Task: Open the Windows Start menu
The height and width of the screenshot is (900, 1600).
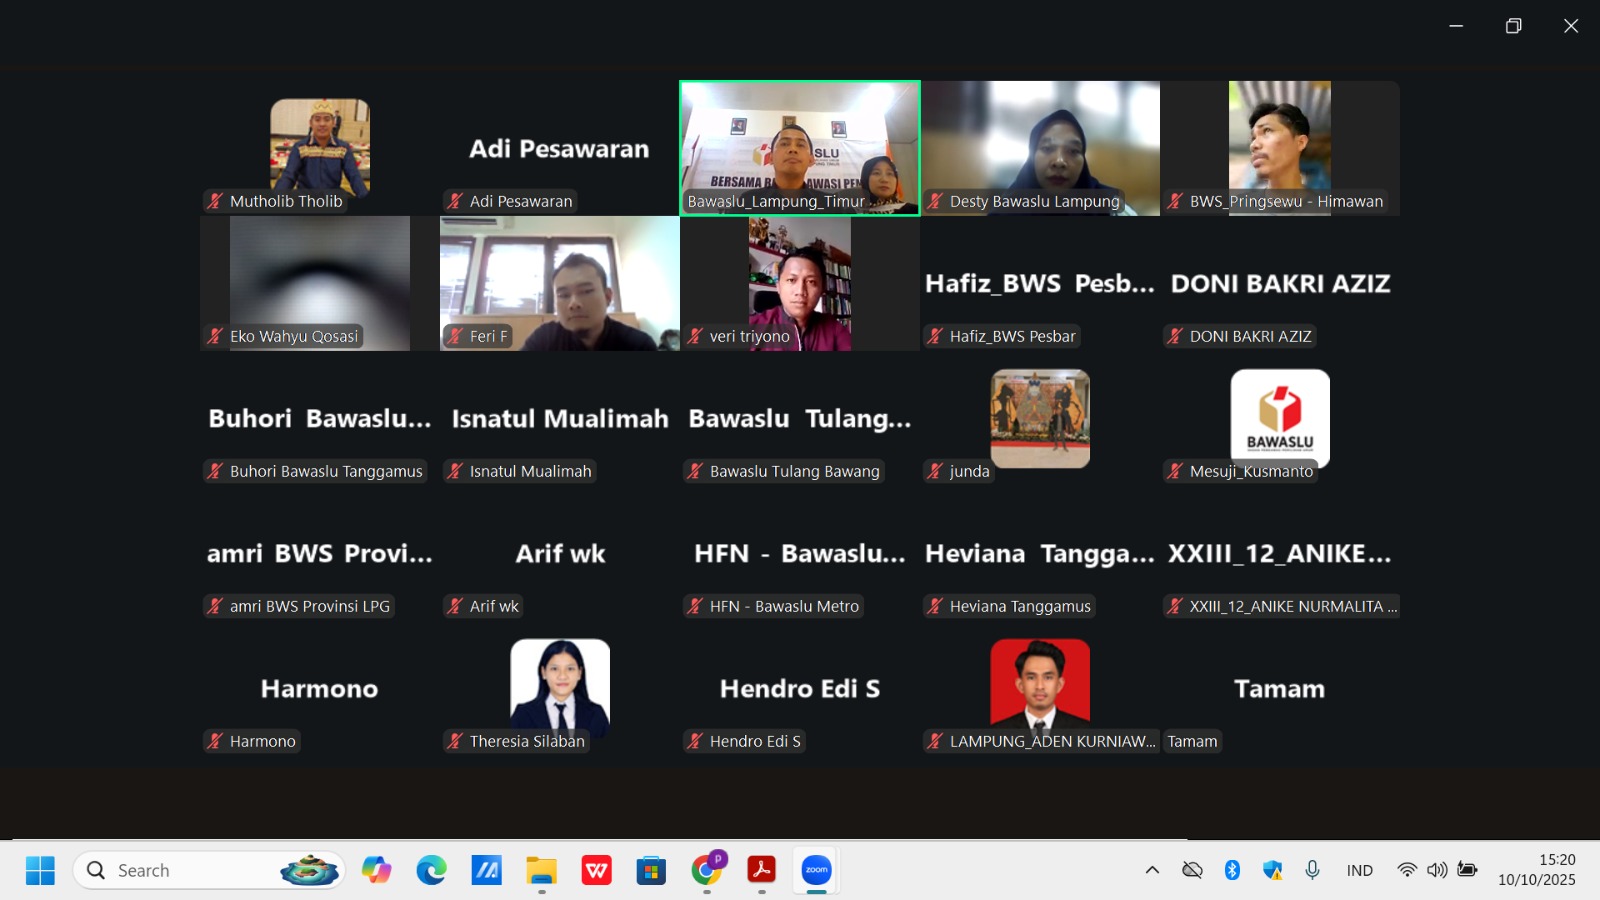Action: [40, 870]
